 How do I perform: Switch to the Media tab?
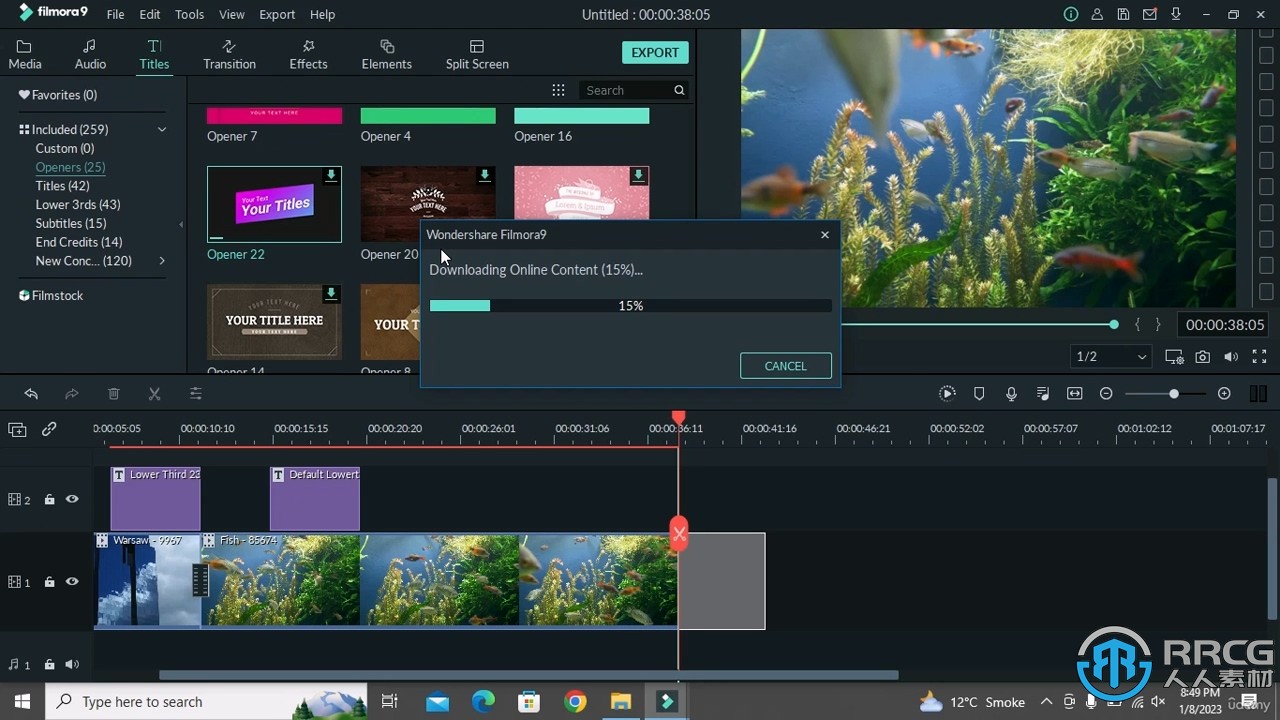[25, 55]
